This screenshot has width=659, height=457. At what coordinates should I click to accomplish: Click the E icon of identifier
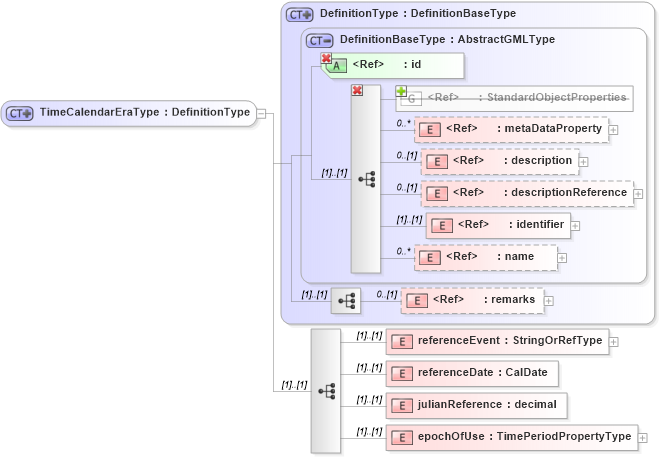[x=442, y=226]
